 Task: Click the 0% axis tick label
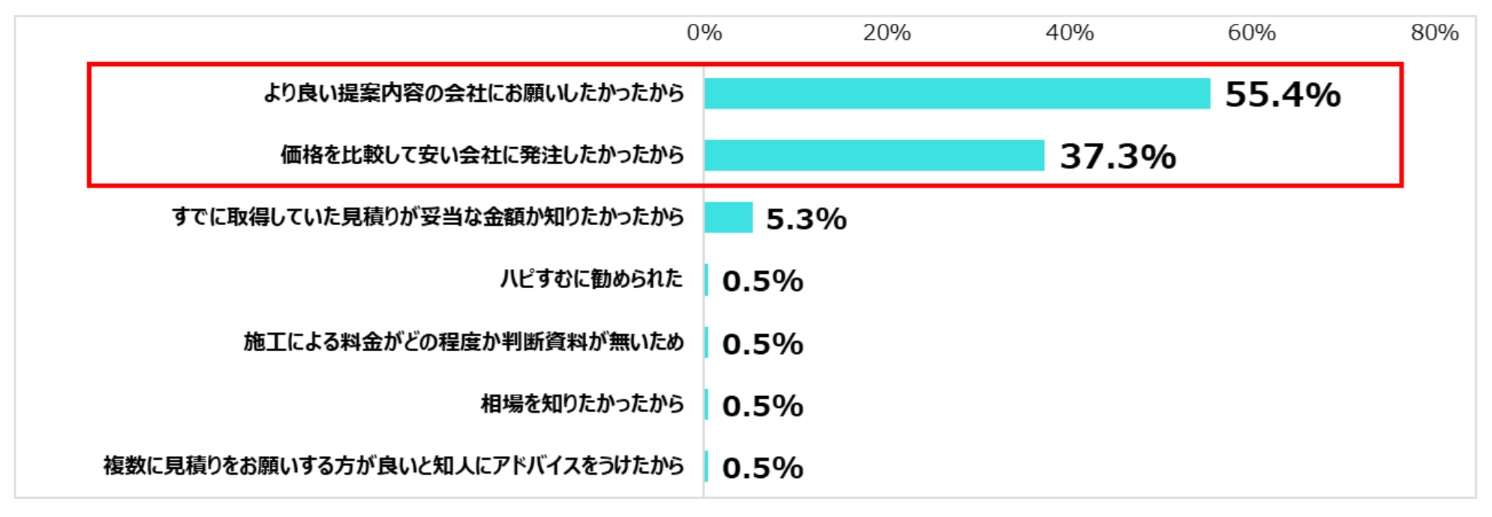pos(704,33)
